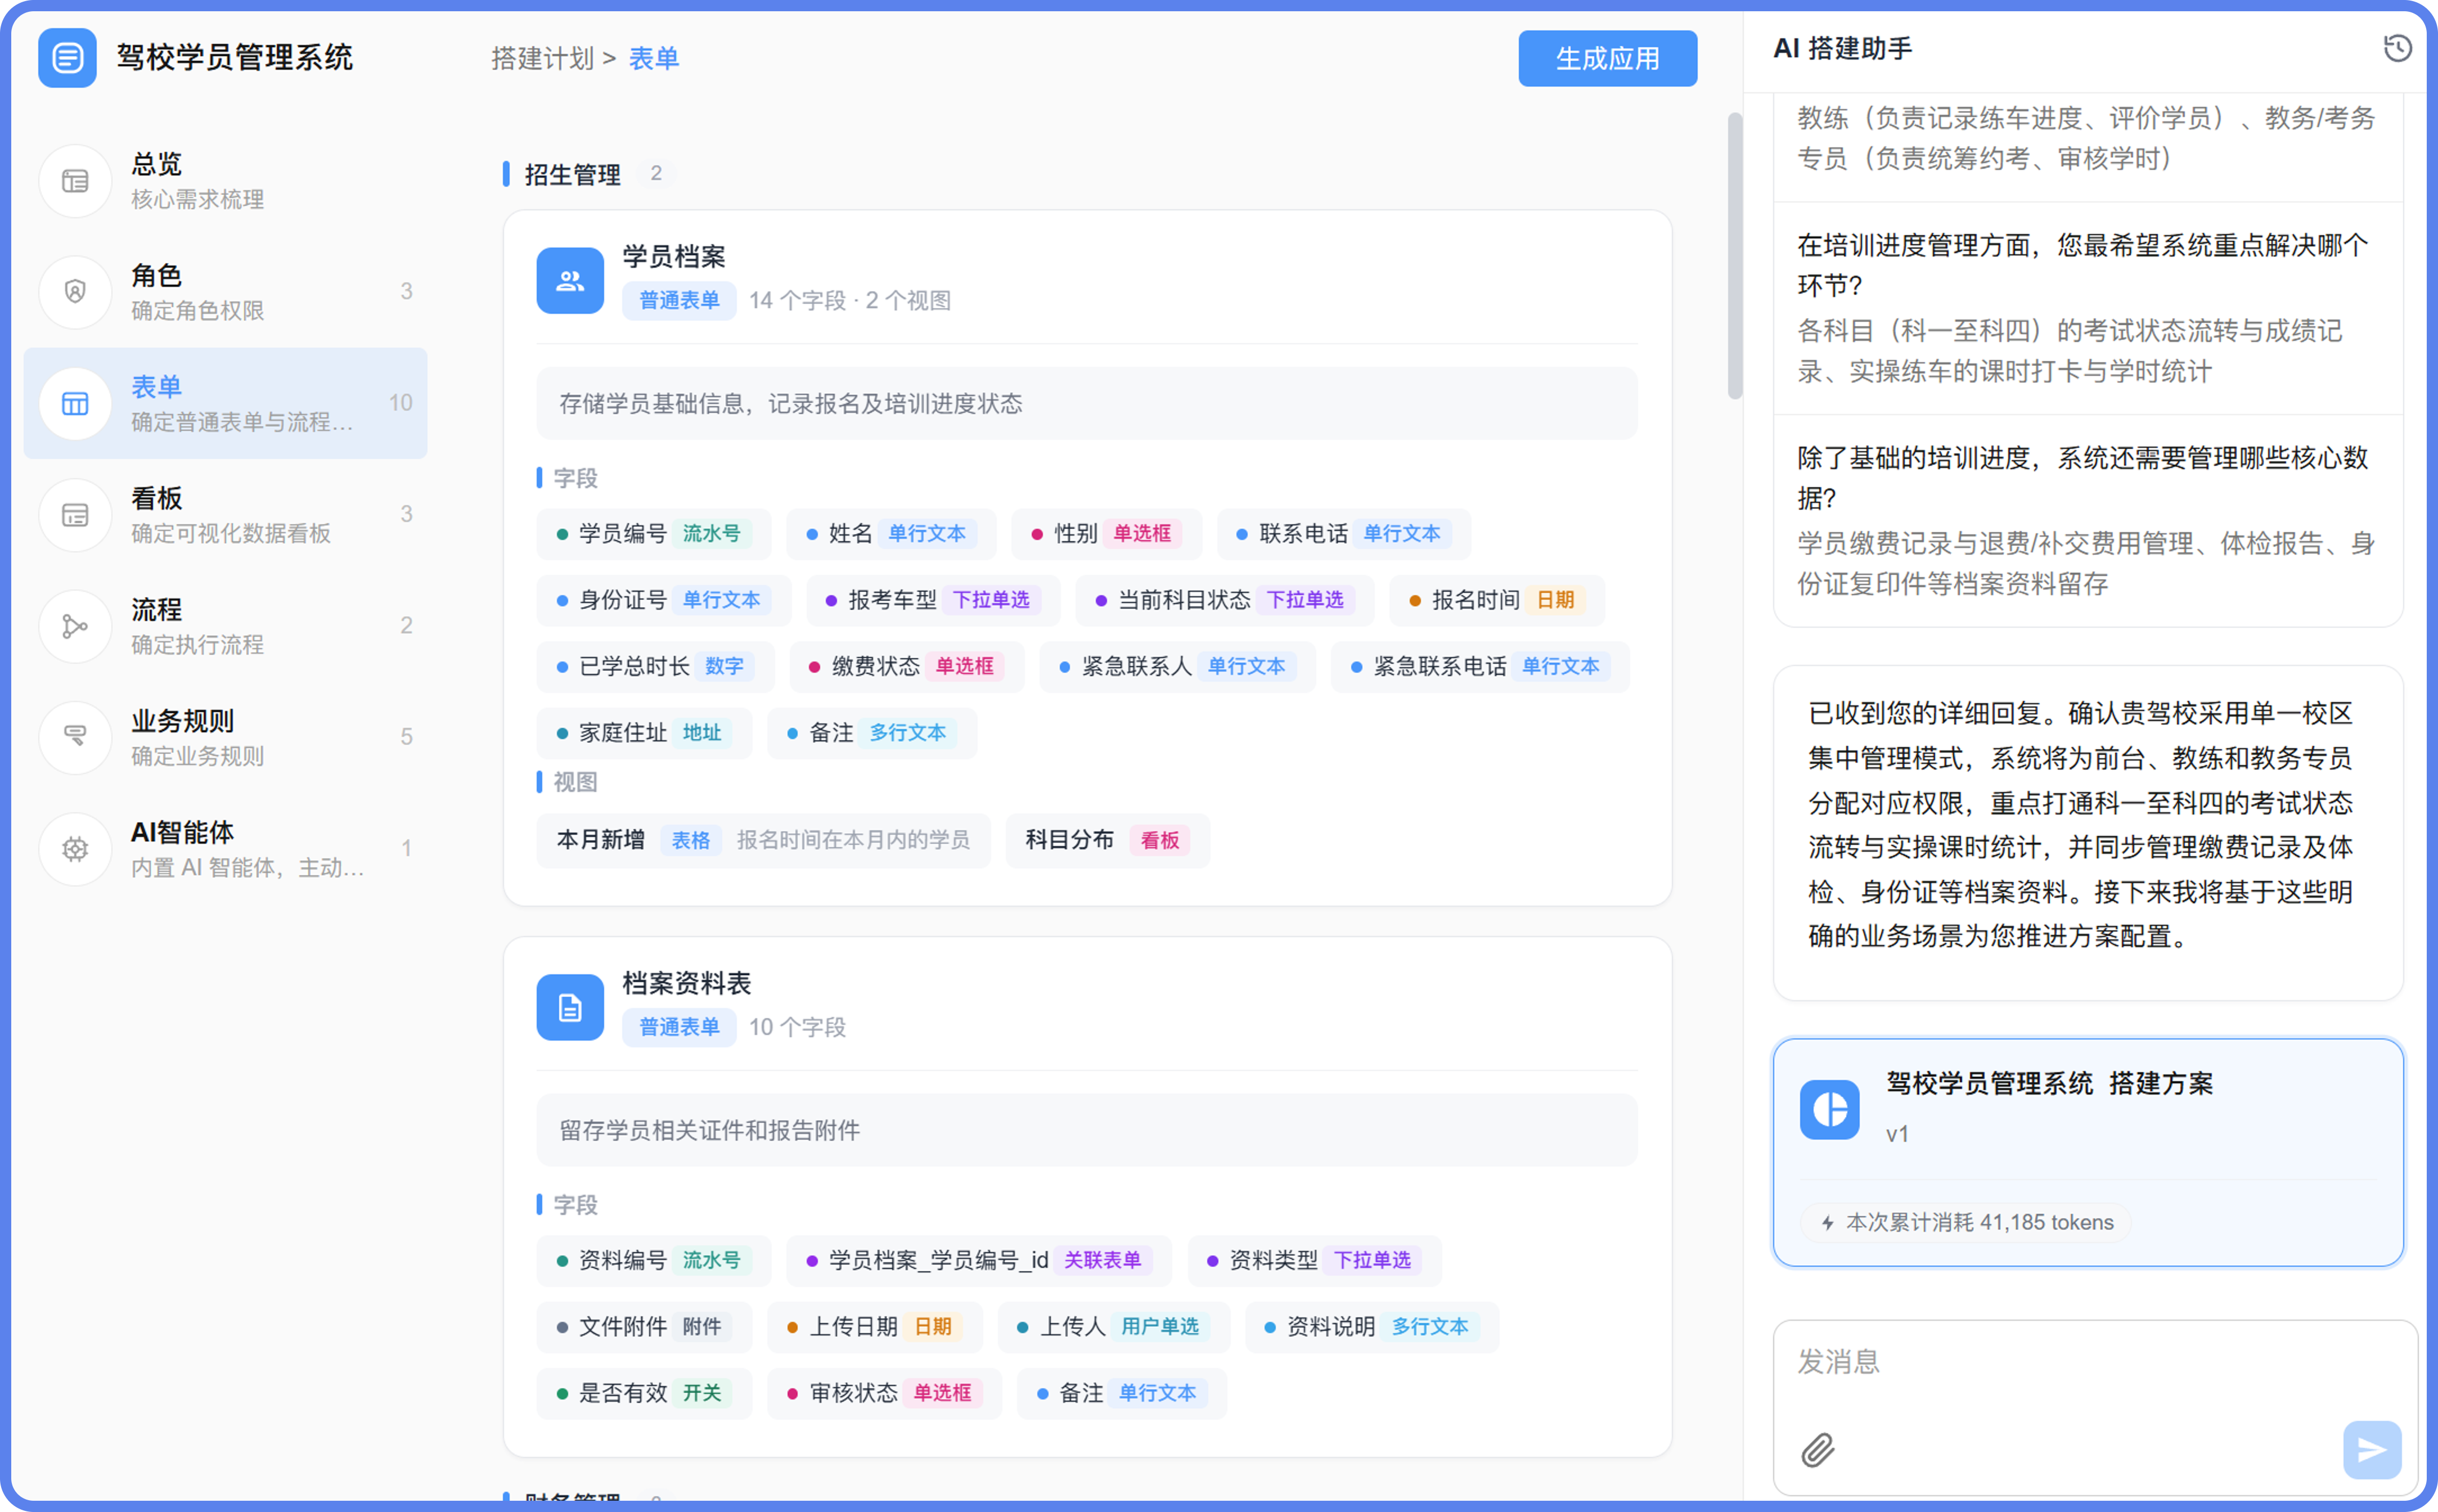Click the send message arrow button
Screen dimensions: 2438x1512
pyautogui.click(x=2372, y=1450)
